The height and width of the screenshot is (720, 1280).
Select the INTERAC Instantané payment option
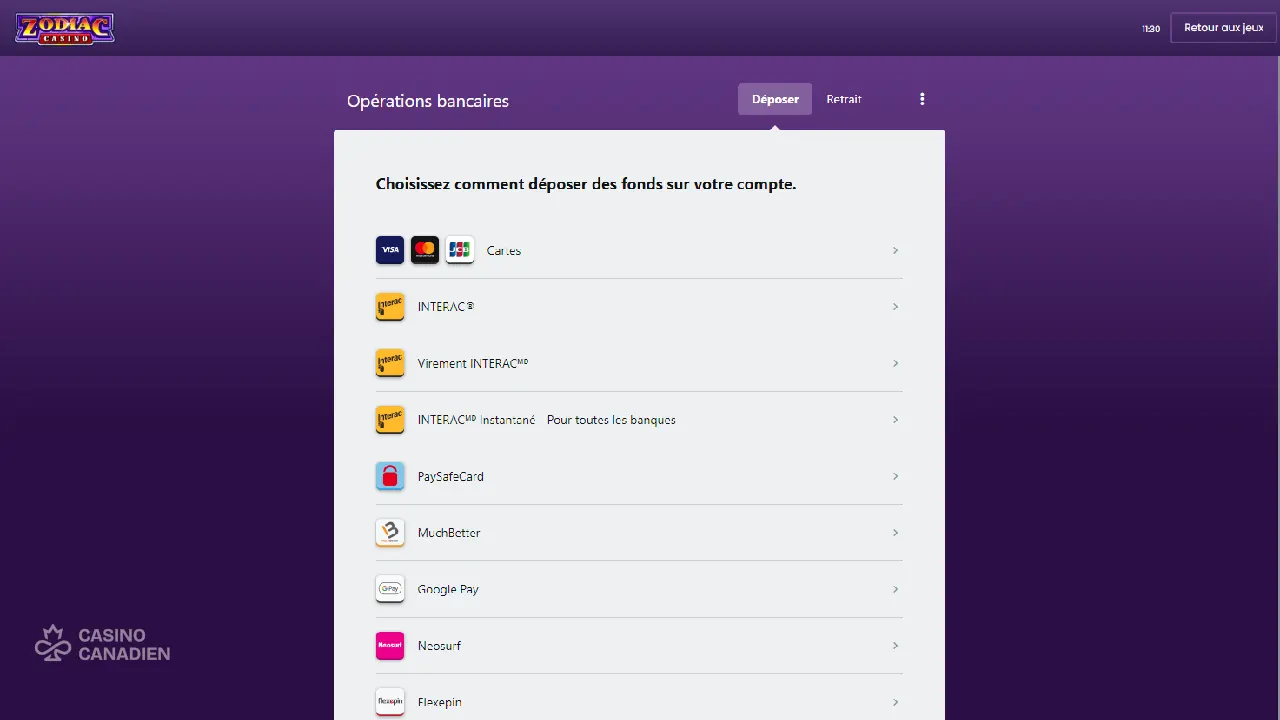pyautogui.click(x=639, y=420)
